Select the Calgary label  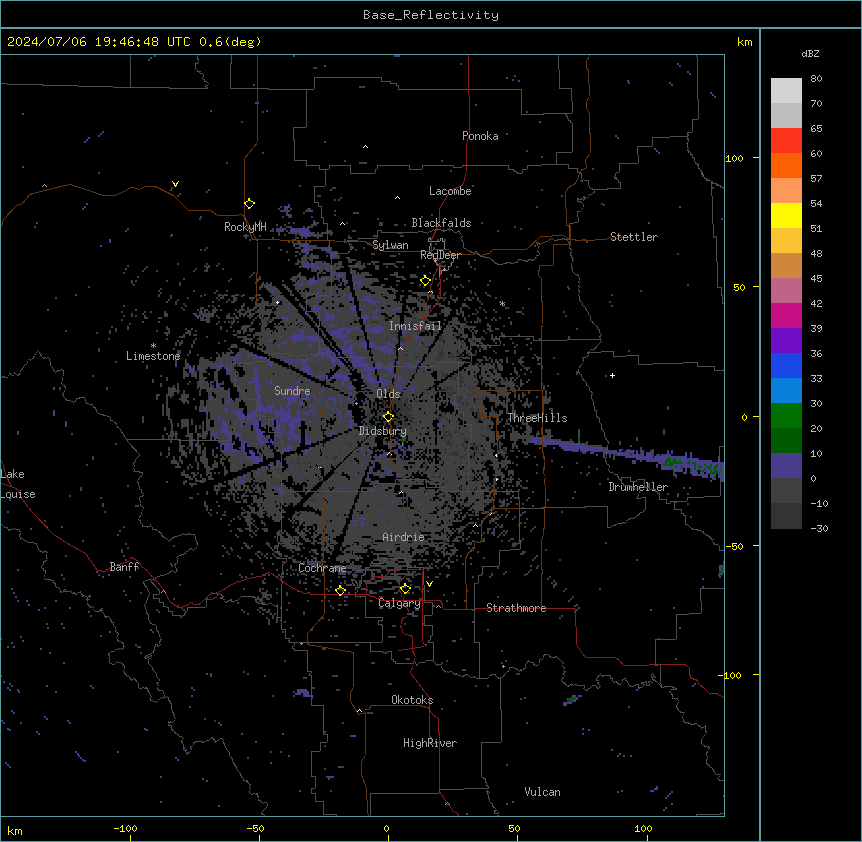399,603
